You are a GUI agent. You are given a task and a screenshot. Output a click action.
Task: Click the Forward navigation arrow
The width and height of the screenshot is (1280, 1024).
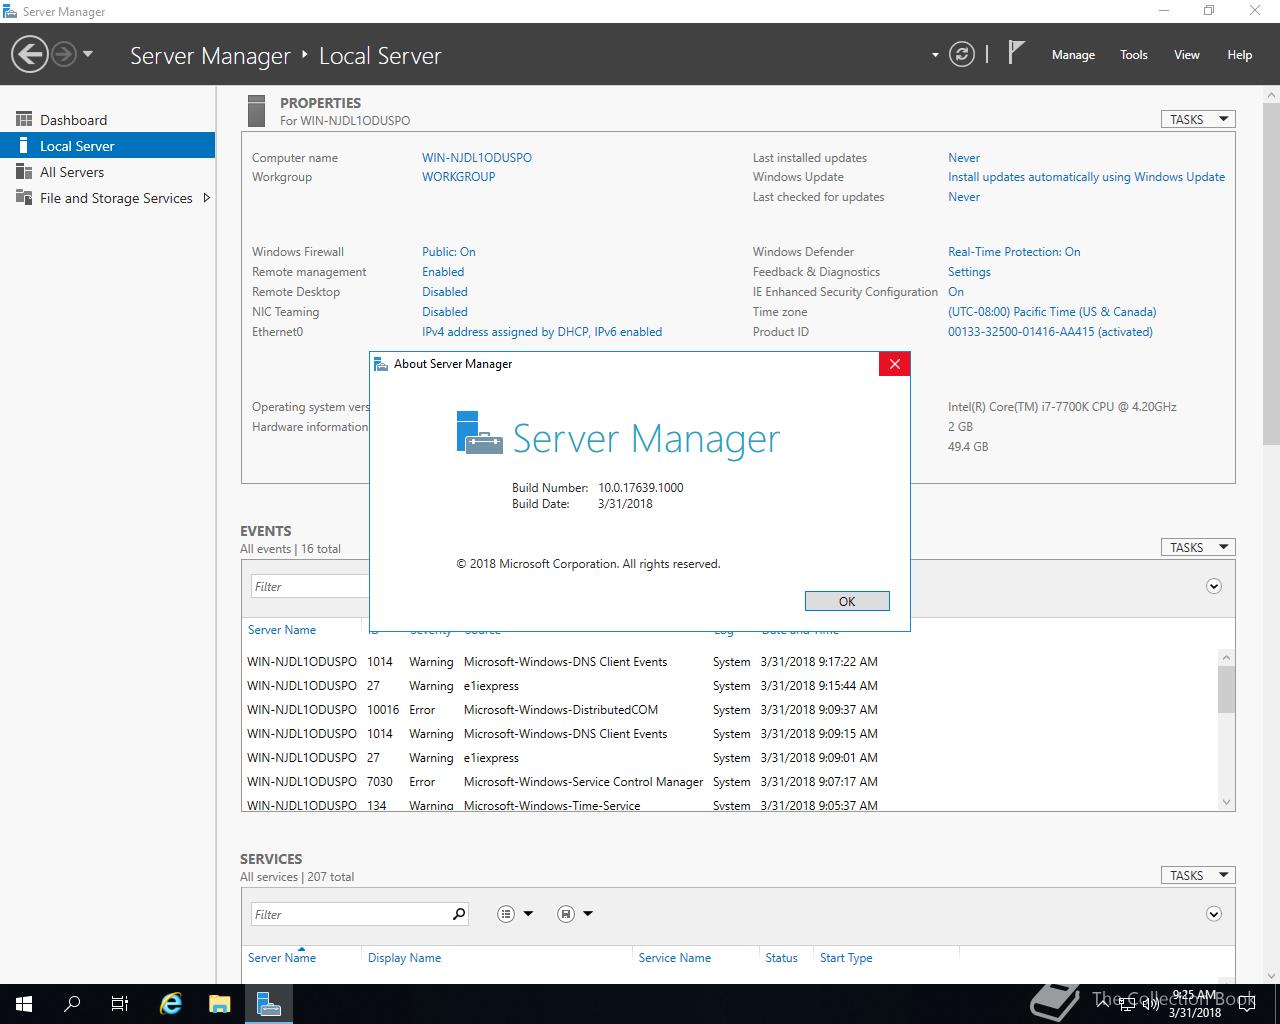click(x=64, y=54)
